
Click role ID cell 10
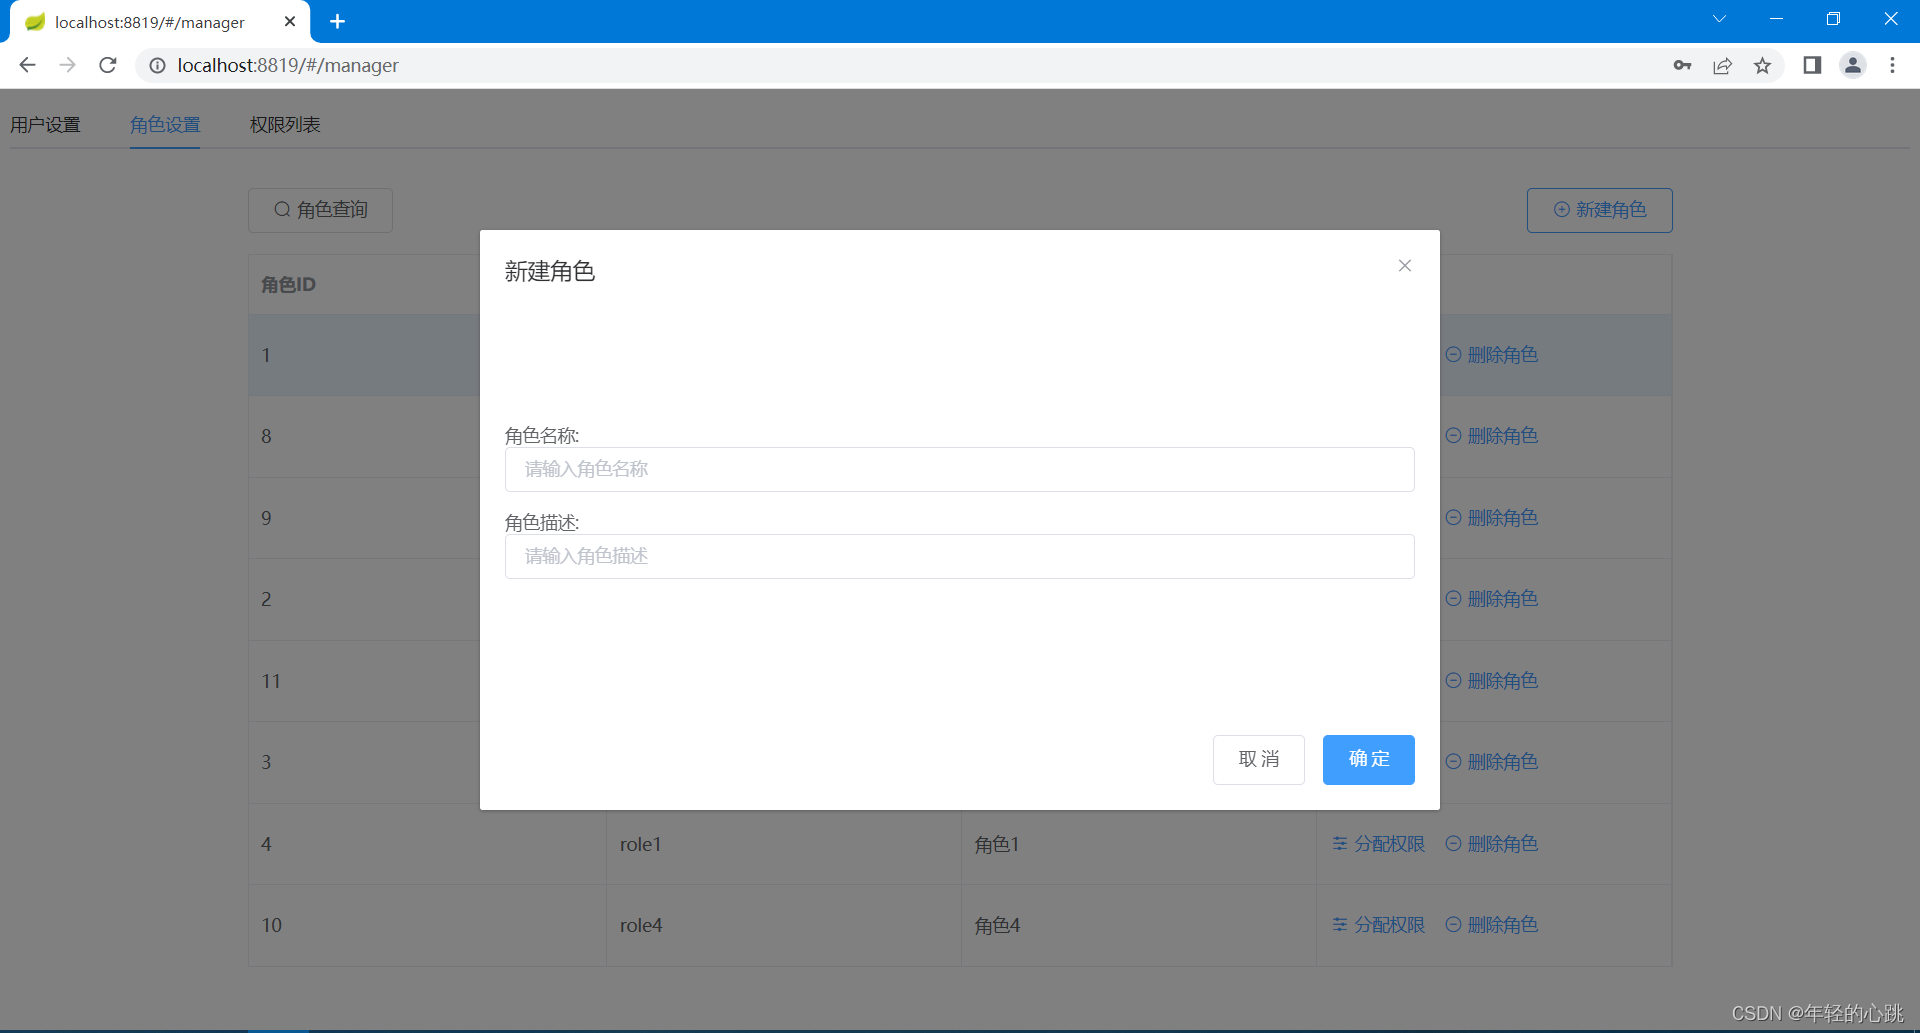click(x=427, y=925)
